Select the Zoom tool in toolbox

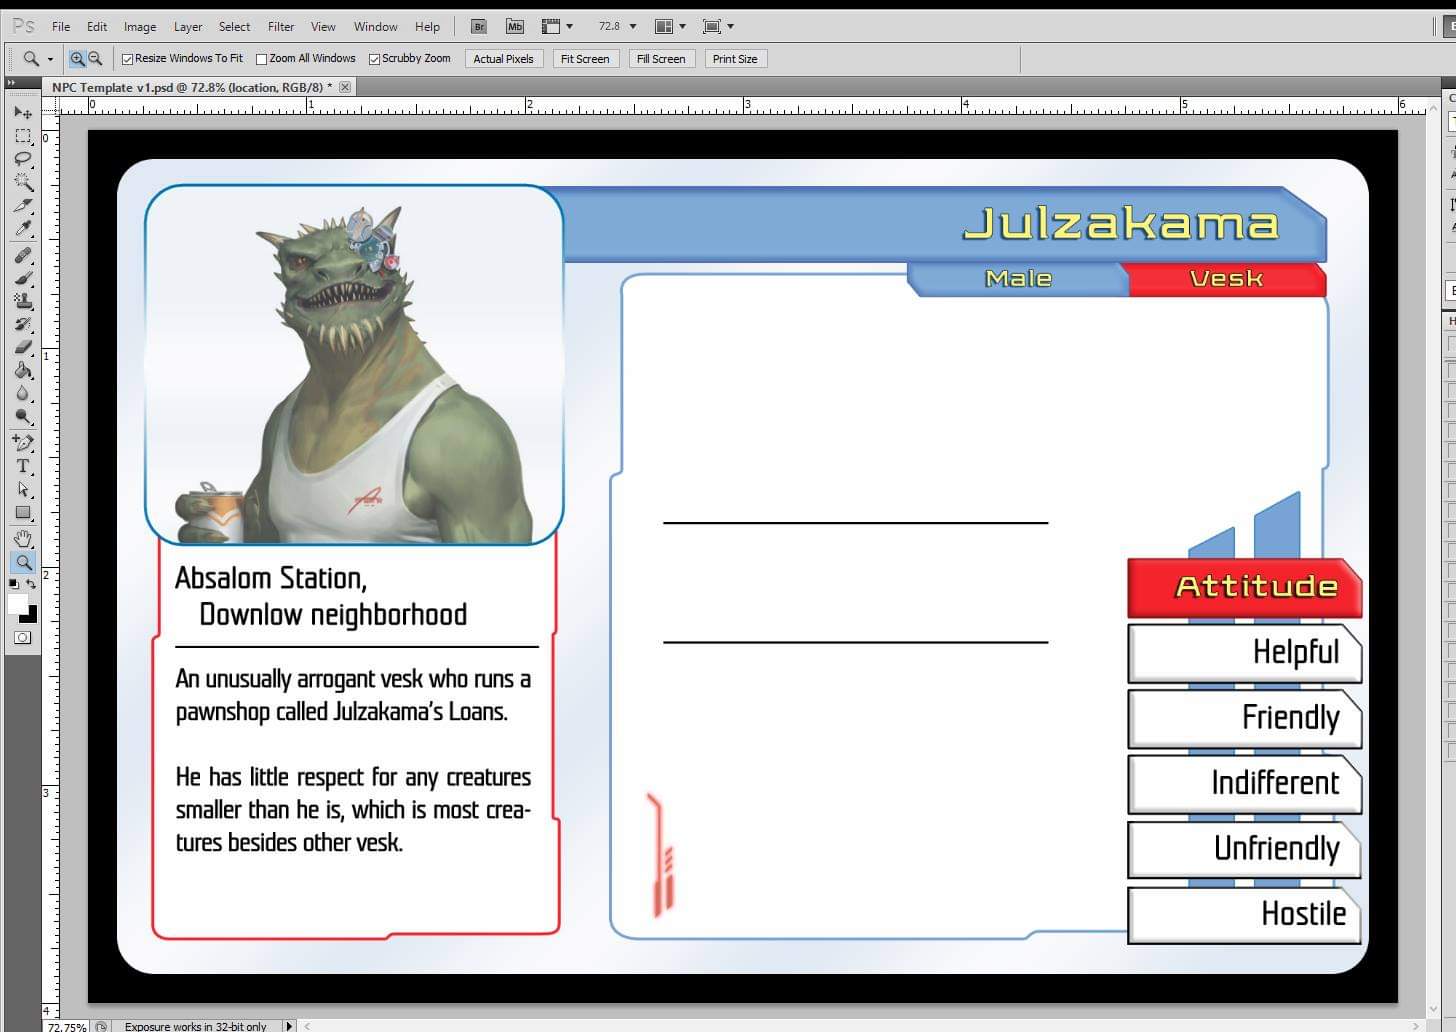tap(22, 562)
